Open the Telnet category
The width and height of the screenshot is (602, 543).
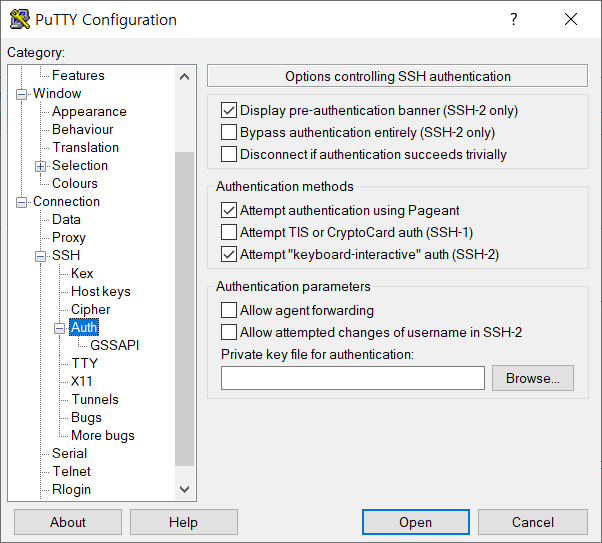pos(71,472)
